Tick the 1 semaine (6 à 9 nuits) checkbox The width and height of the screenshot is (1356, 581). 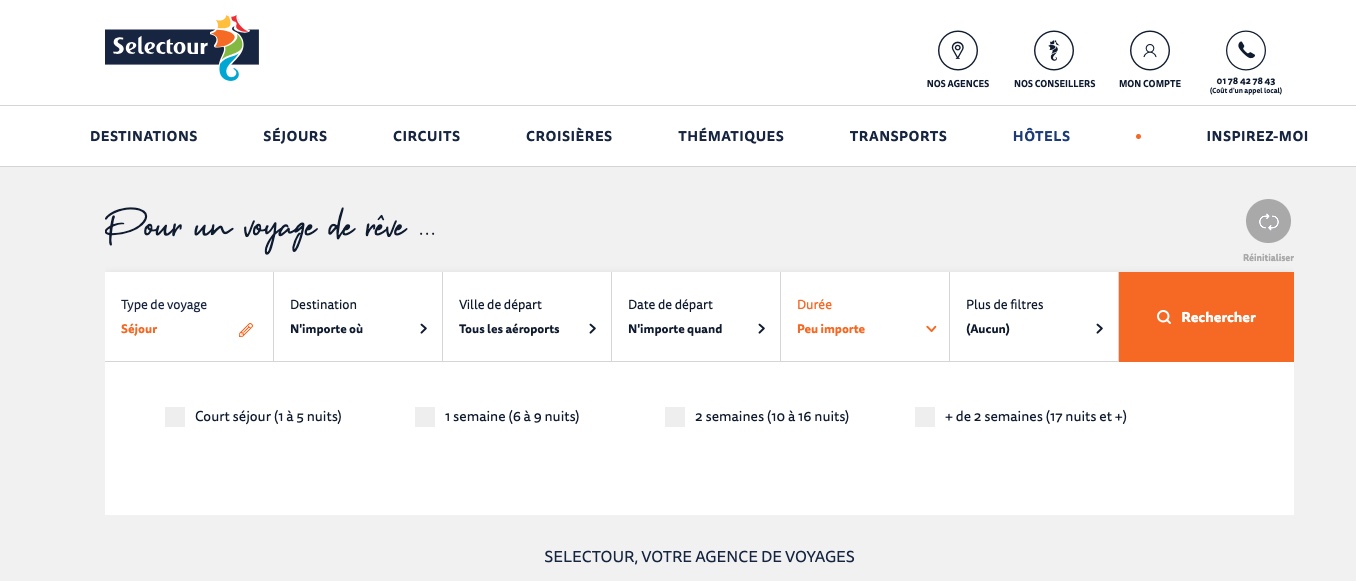425,417
